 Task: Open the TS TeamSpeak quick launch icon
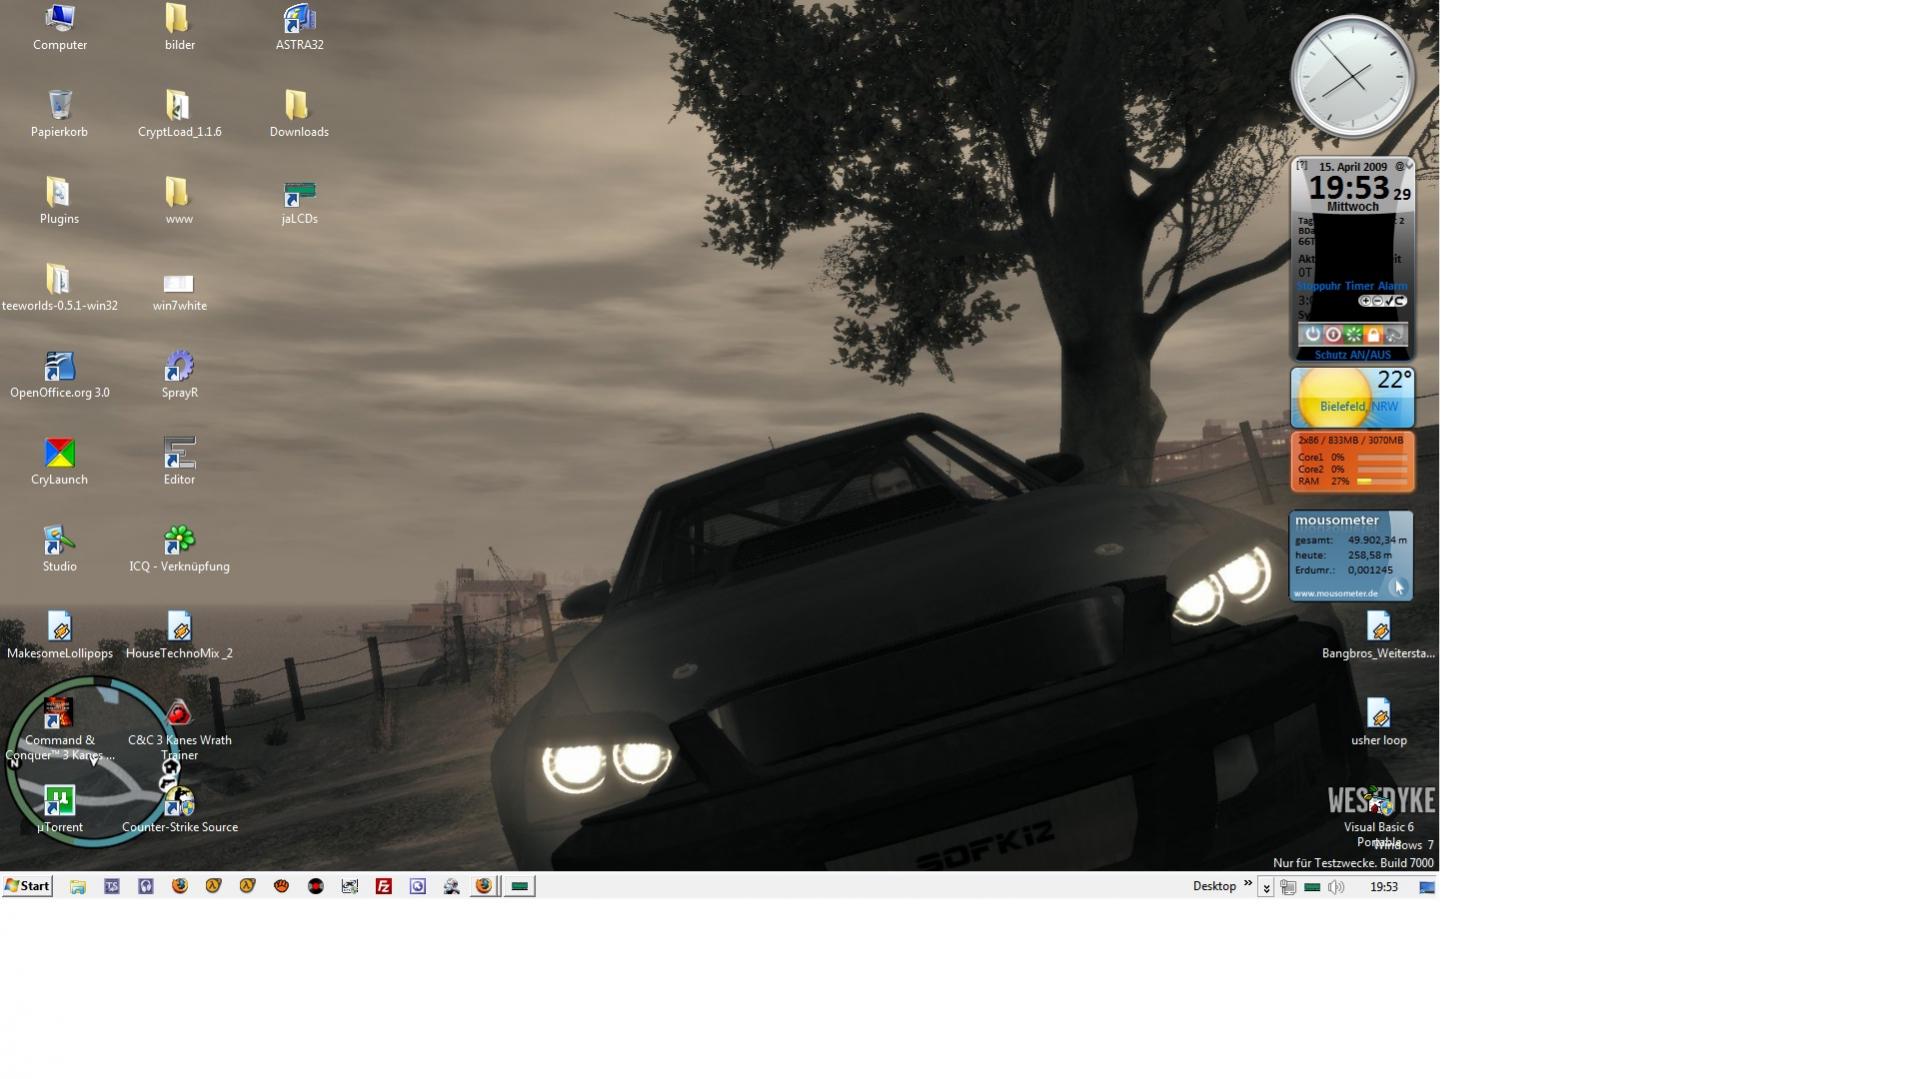(111, 886)
